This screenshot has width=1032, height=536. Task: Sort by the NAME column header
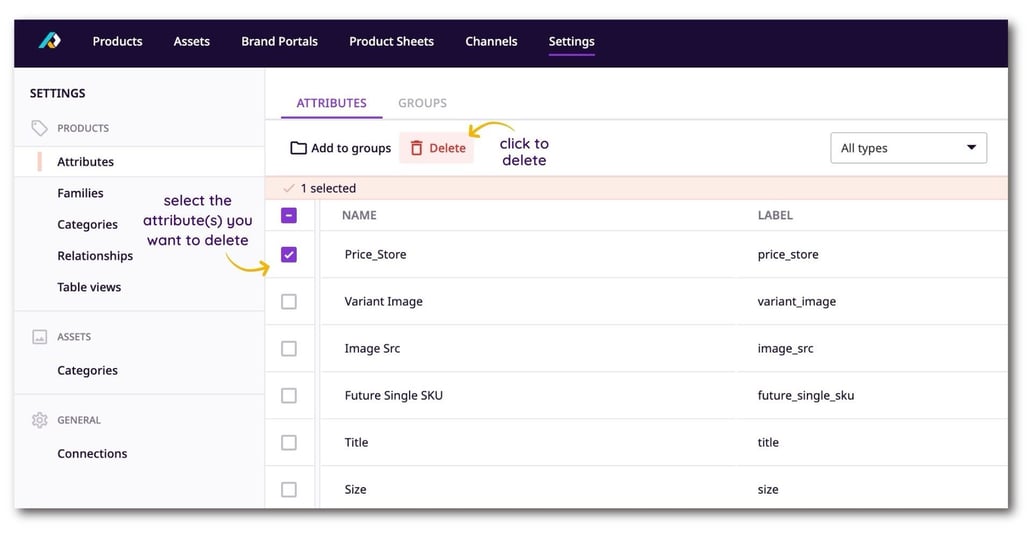(359, 215)
